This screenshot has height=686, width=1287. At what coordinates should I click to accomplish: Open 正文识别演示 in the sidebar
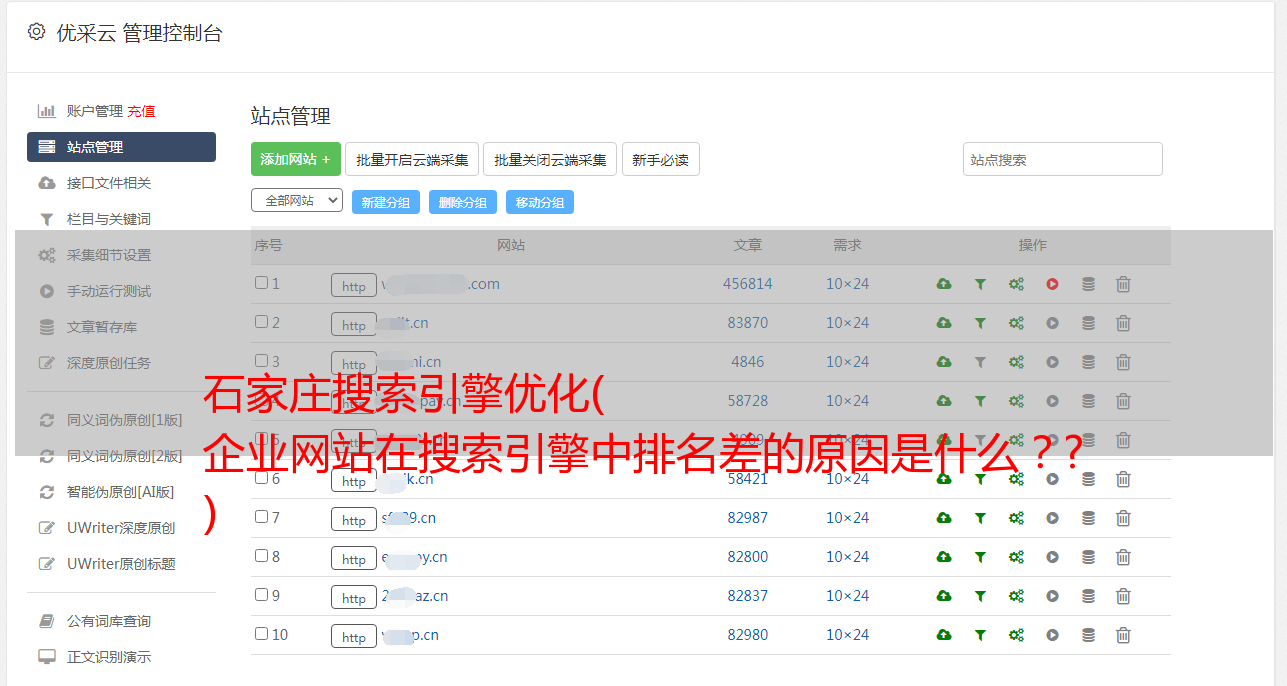[x=109, y=657]
